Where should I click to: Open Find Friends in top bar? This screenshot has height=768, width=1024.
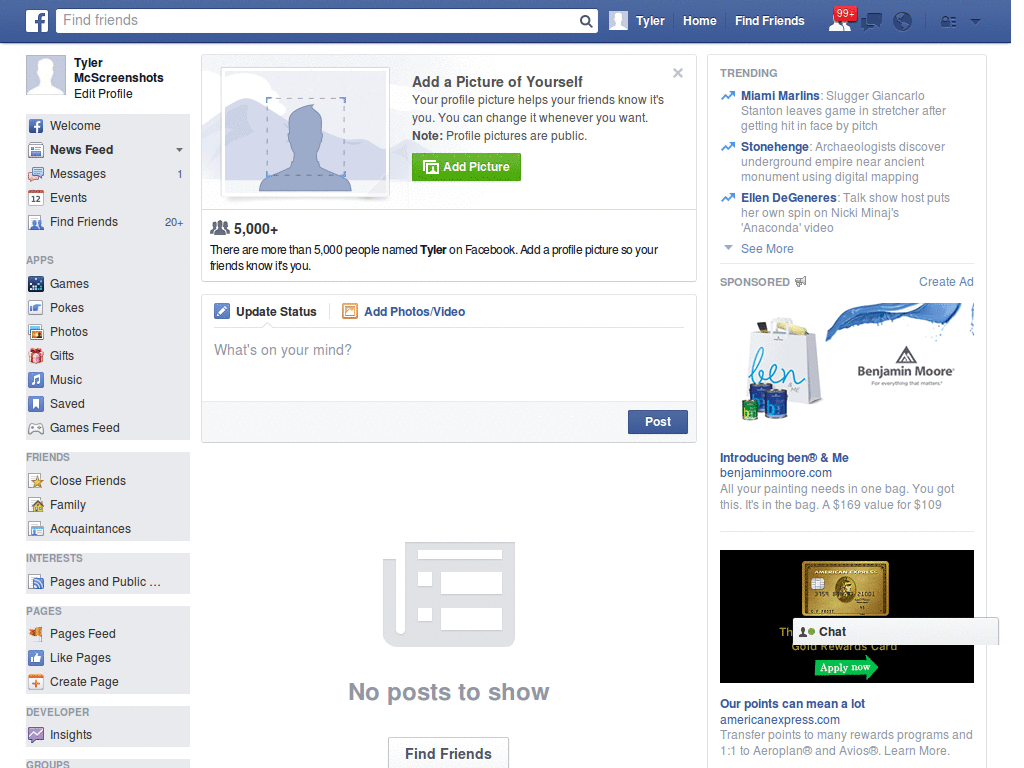coord(769,21)
